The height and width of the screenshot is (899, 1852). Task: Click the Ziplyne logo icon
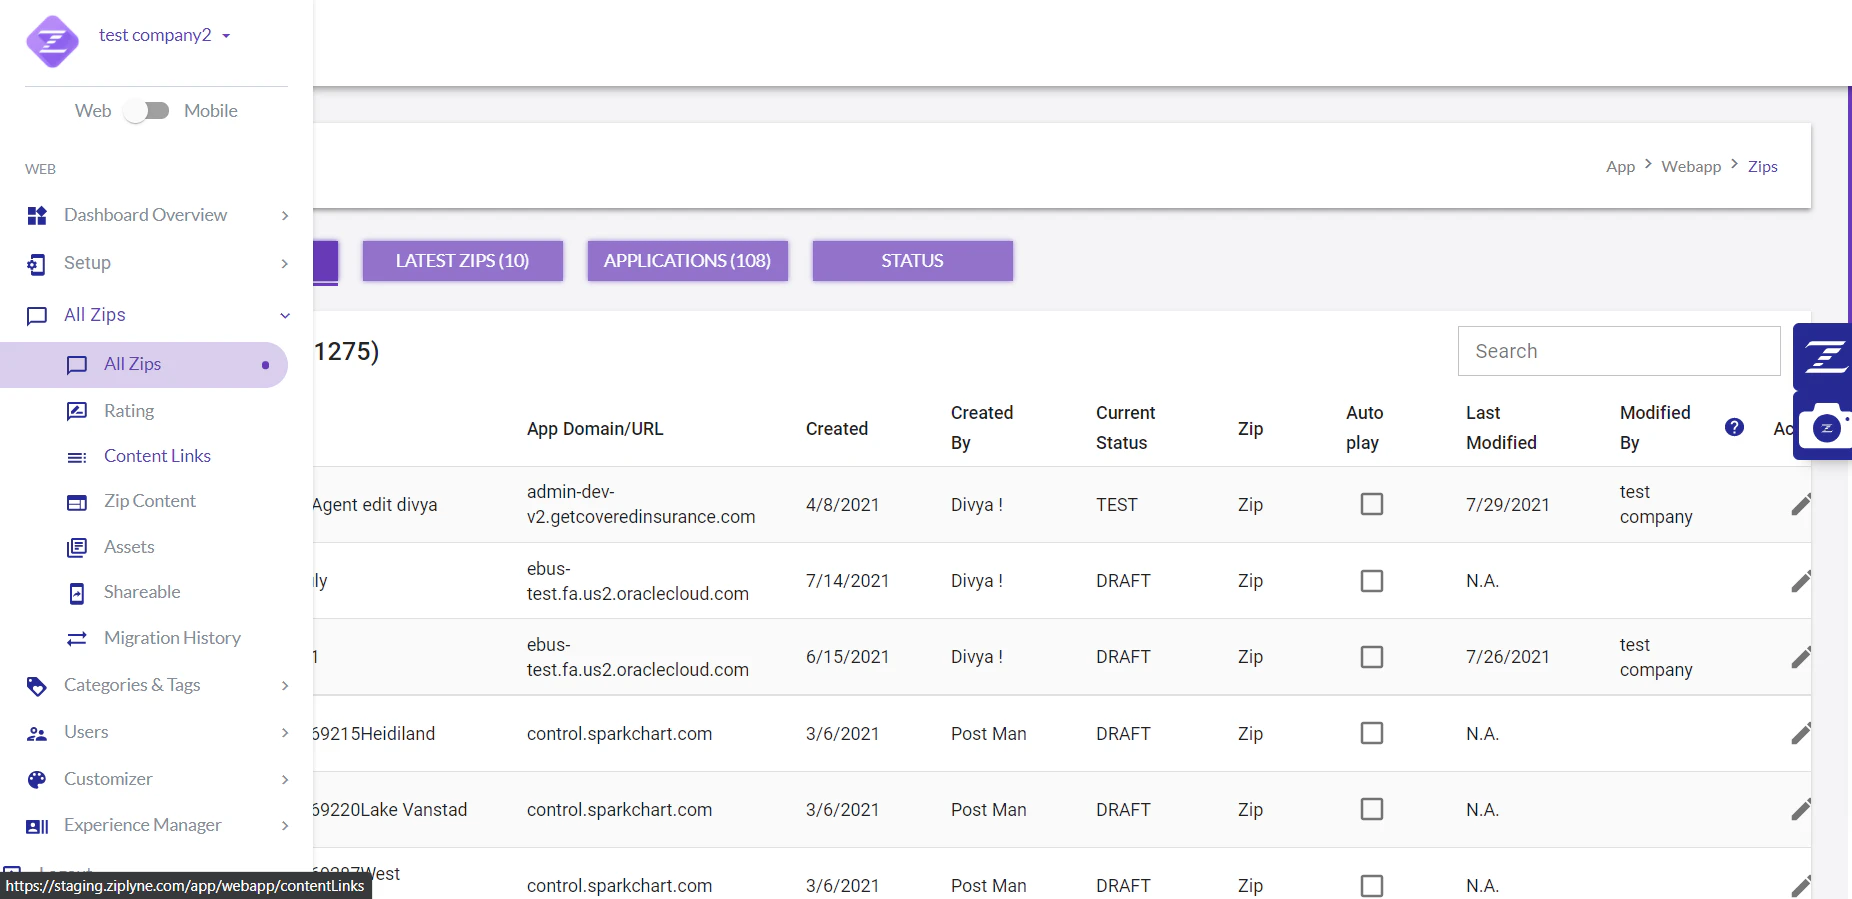[52, 41]
